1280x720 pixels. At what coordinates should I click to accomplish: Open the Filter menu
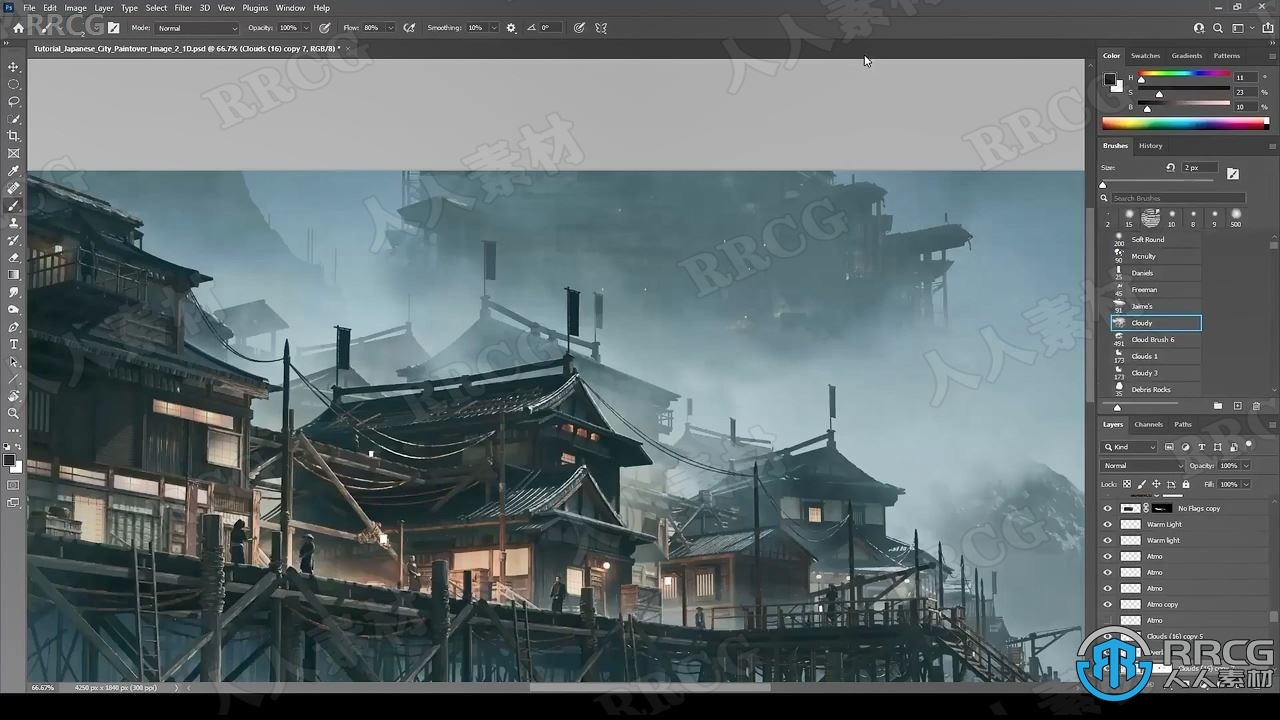[x=183, y=8]
